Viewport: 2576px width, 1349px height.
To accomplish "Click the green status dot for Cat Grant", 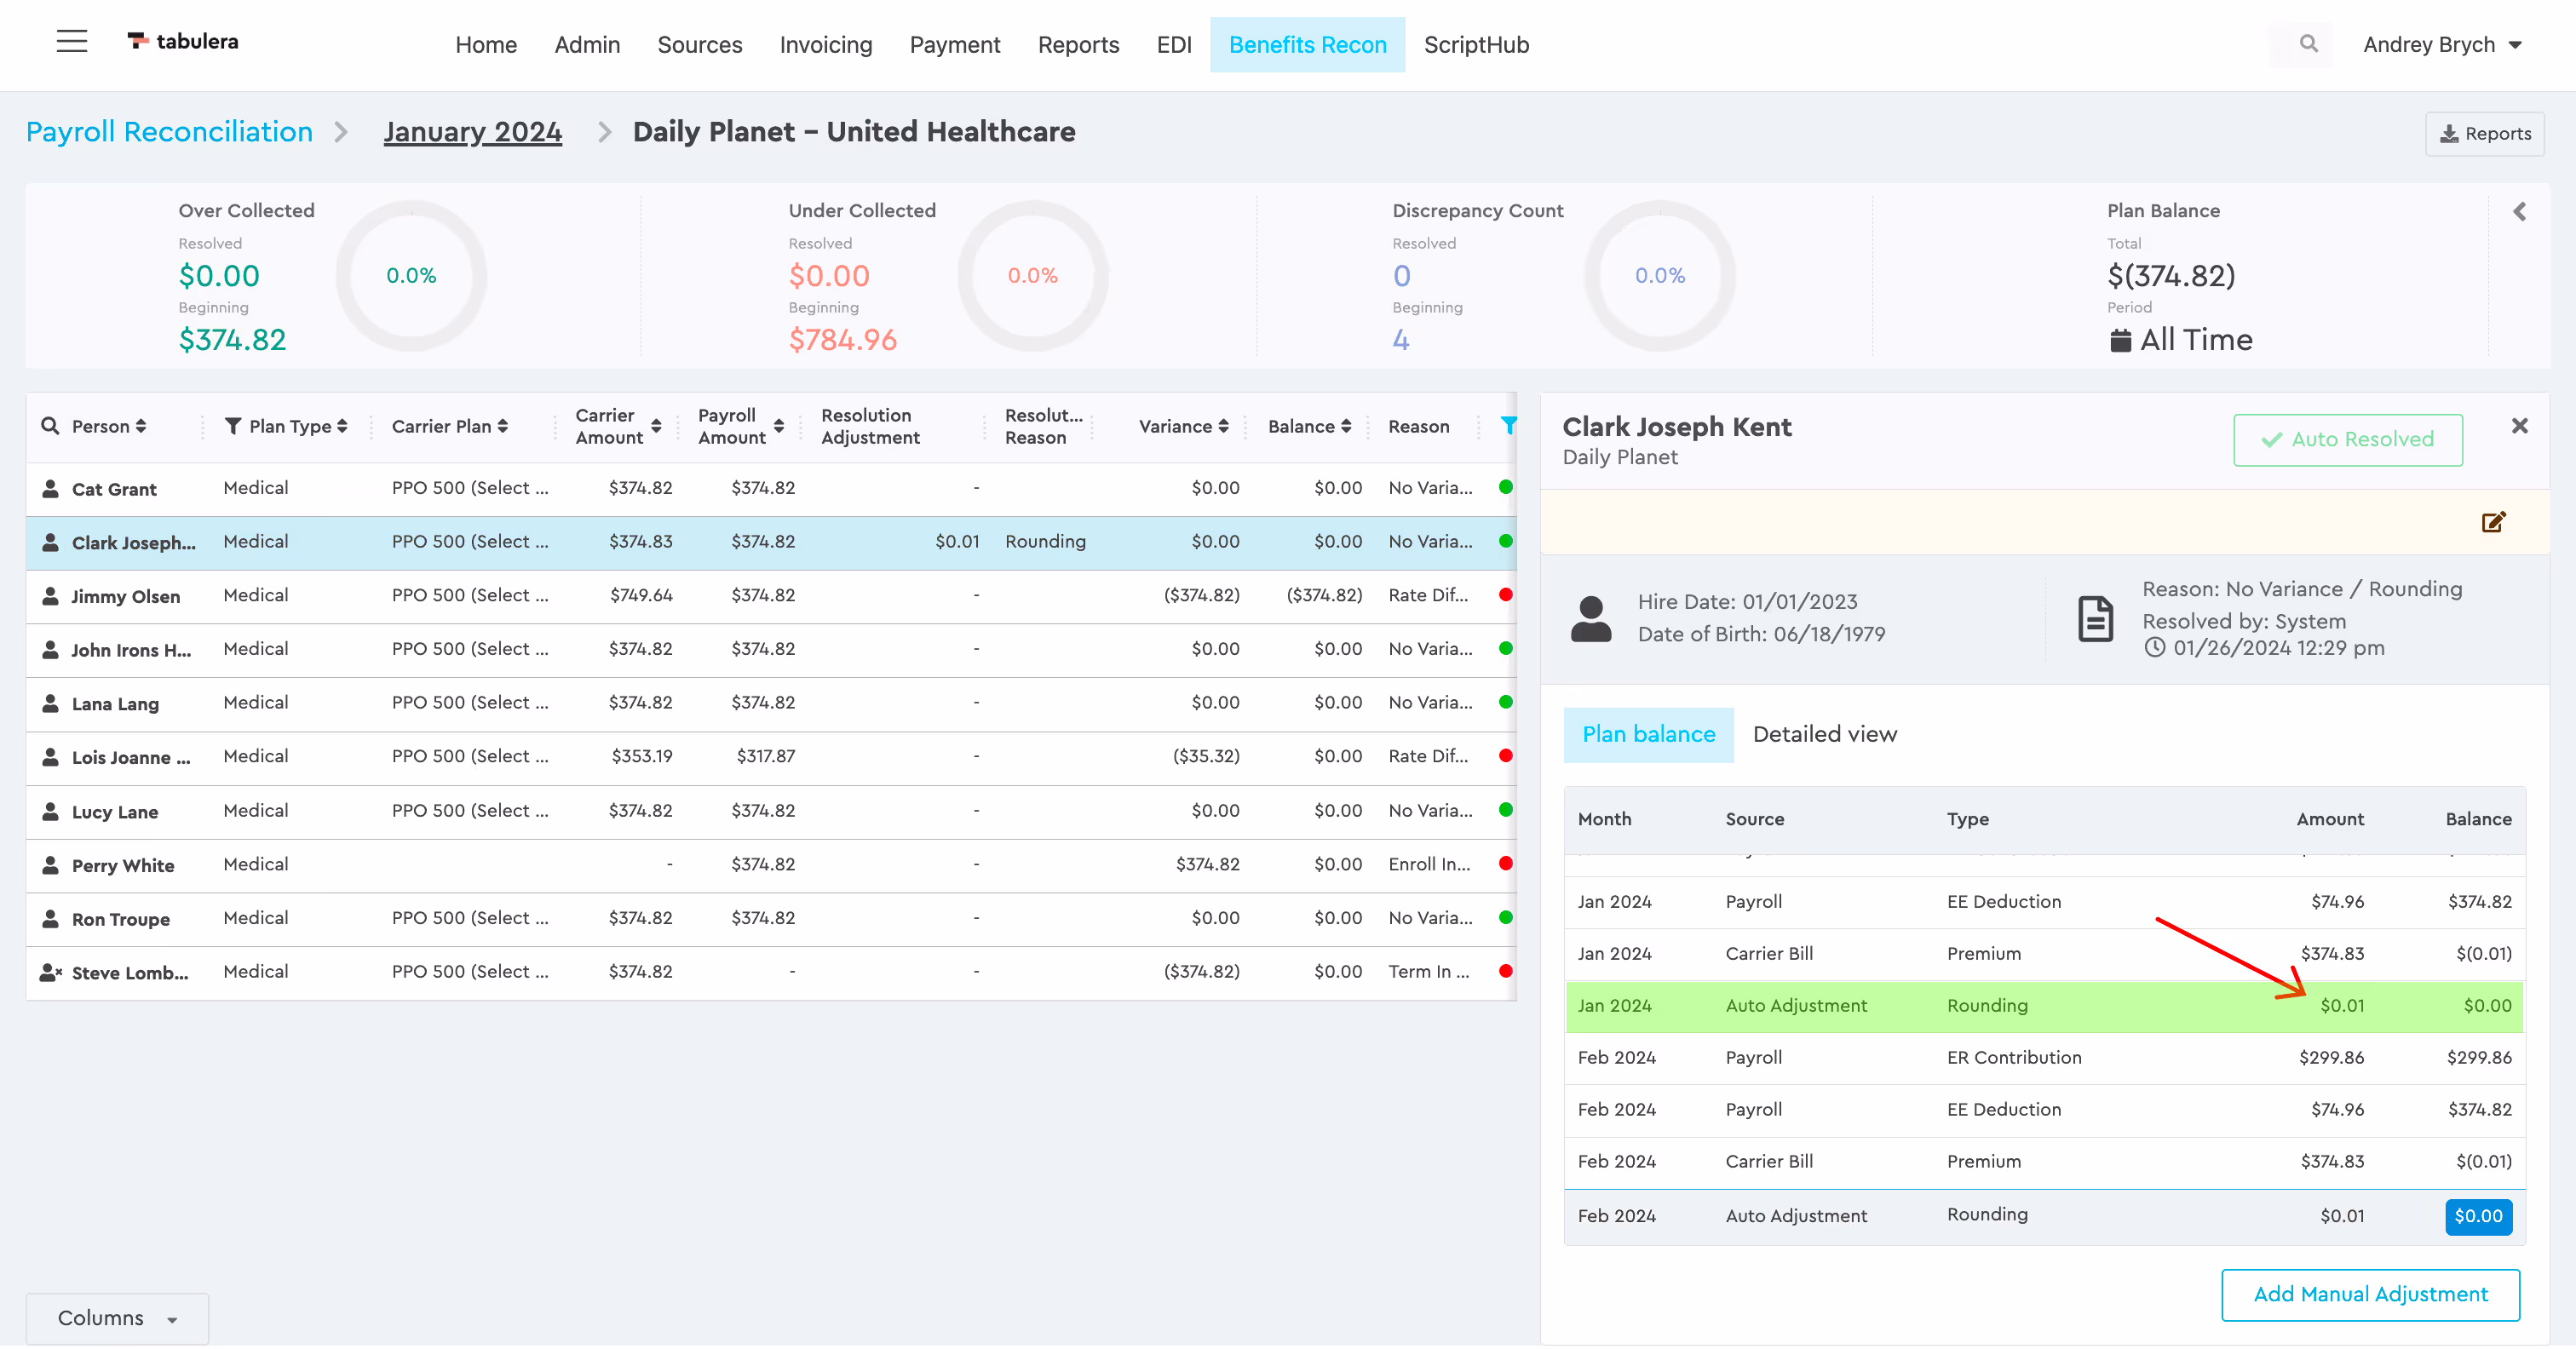I will click(x=1505, y=487).
